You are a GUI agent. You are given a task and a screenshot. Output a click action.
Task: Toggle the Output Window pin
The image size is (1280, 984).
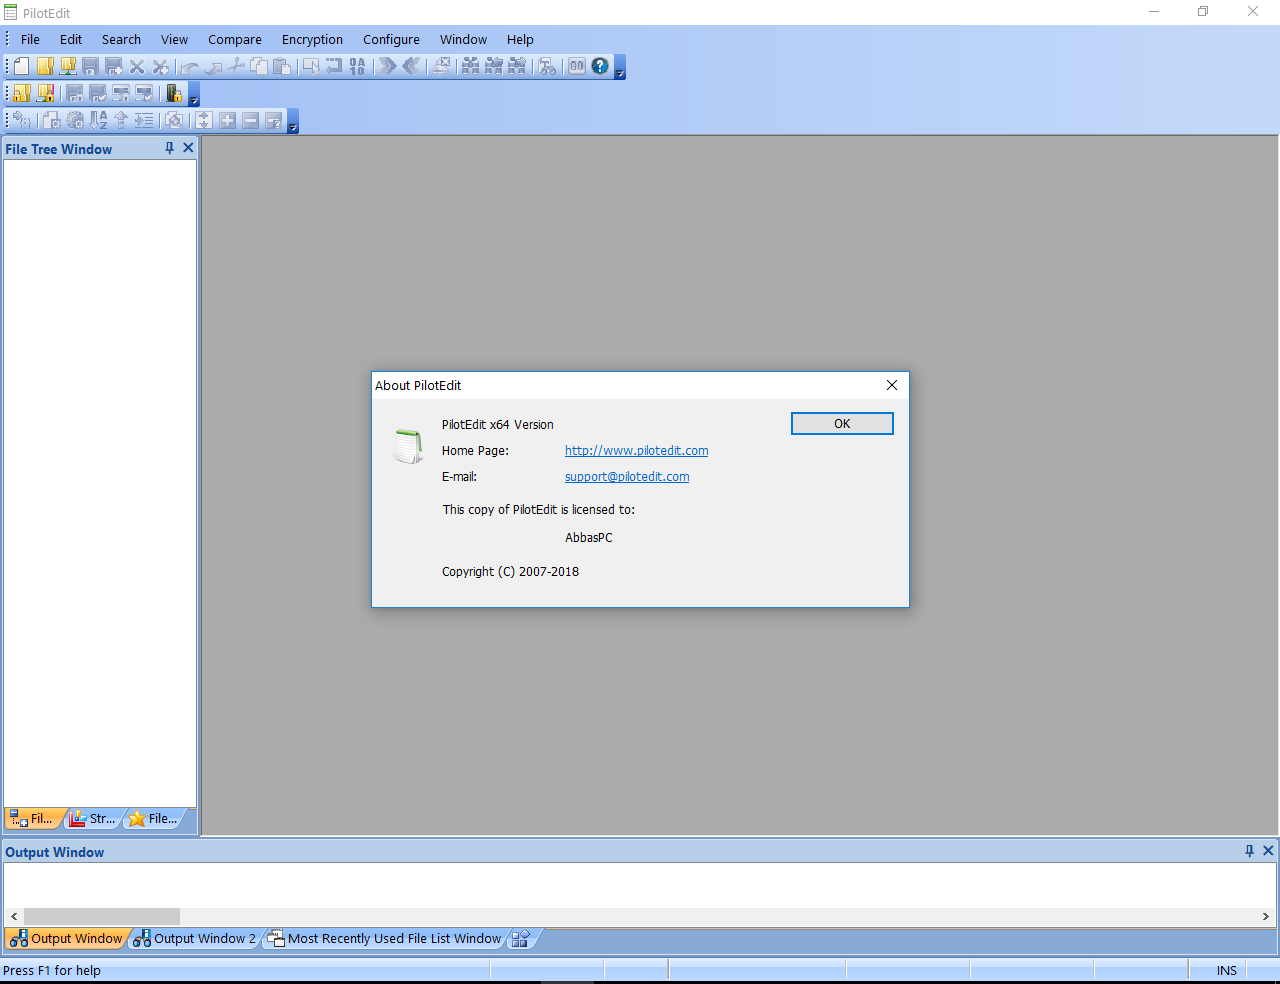[1249, 851]
